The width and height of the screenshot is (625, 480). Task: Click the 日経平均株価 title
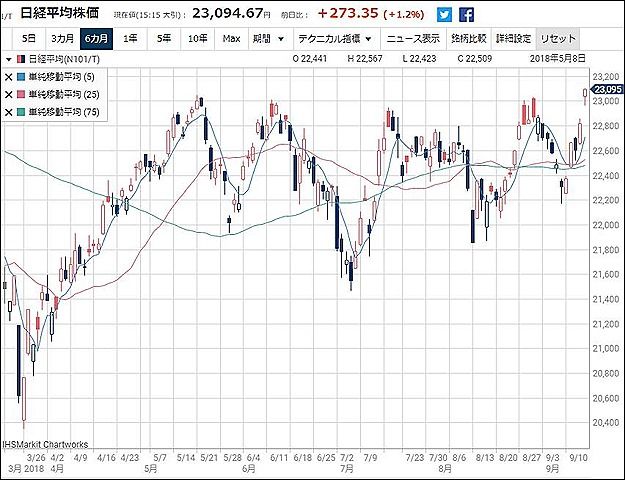(x=59, y=13)
